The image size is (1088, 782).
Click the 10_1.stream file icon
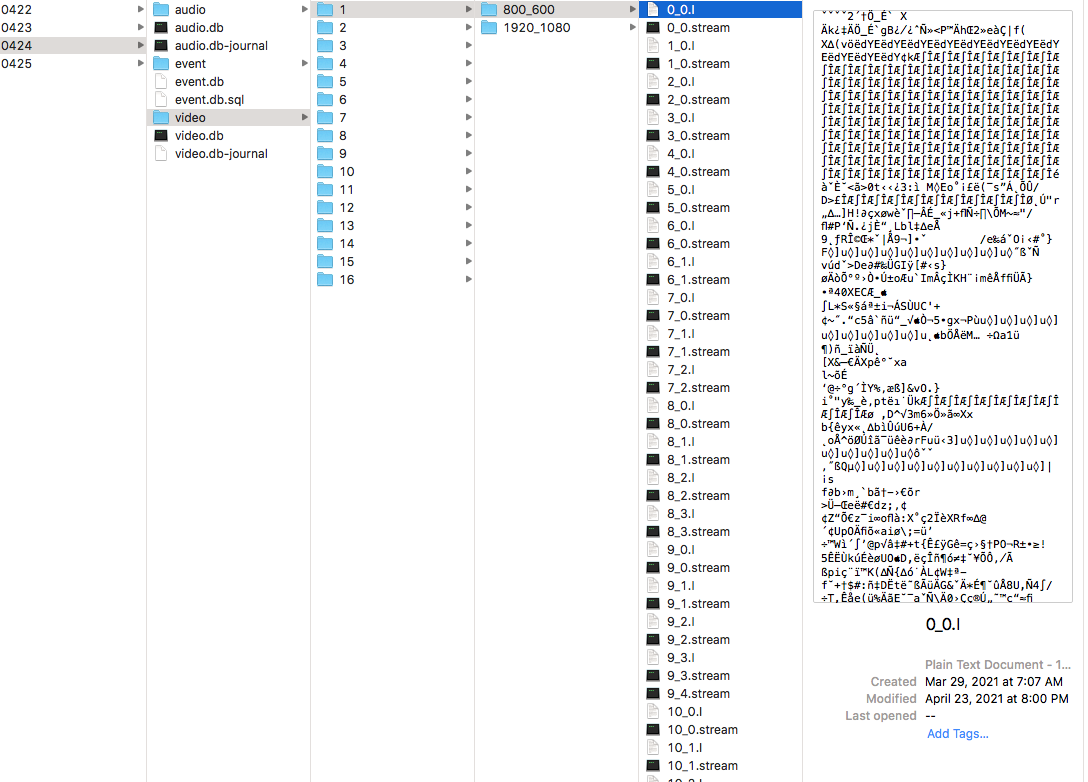coord(653,766)
